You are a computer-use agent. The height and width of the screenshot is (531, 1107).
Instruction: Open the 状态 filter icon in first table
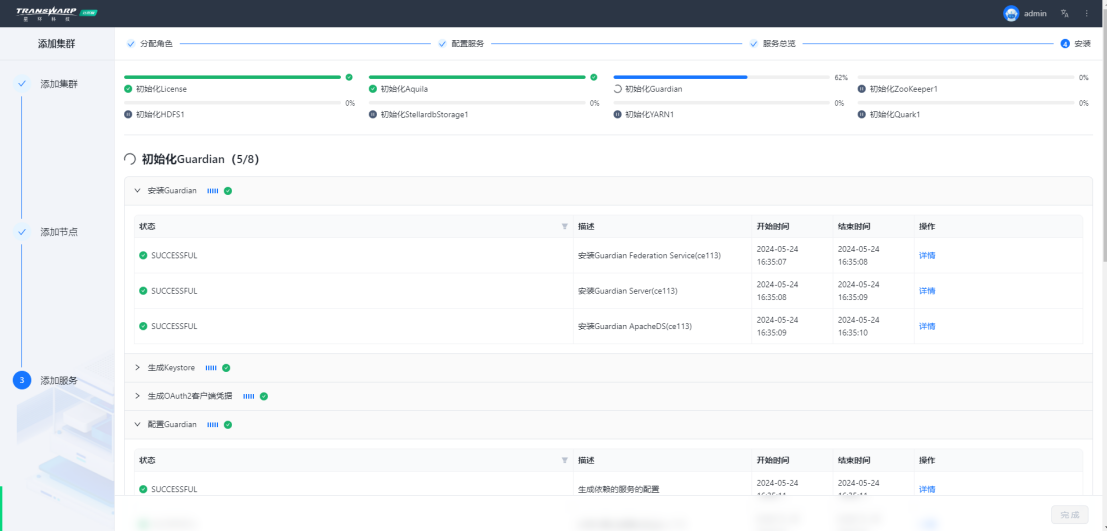[564, 227]
